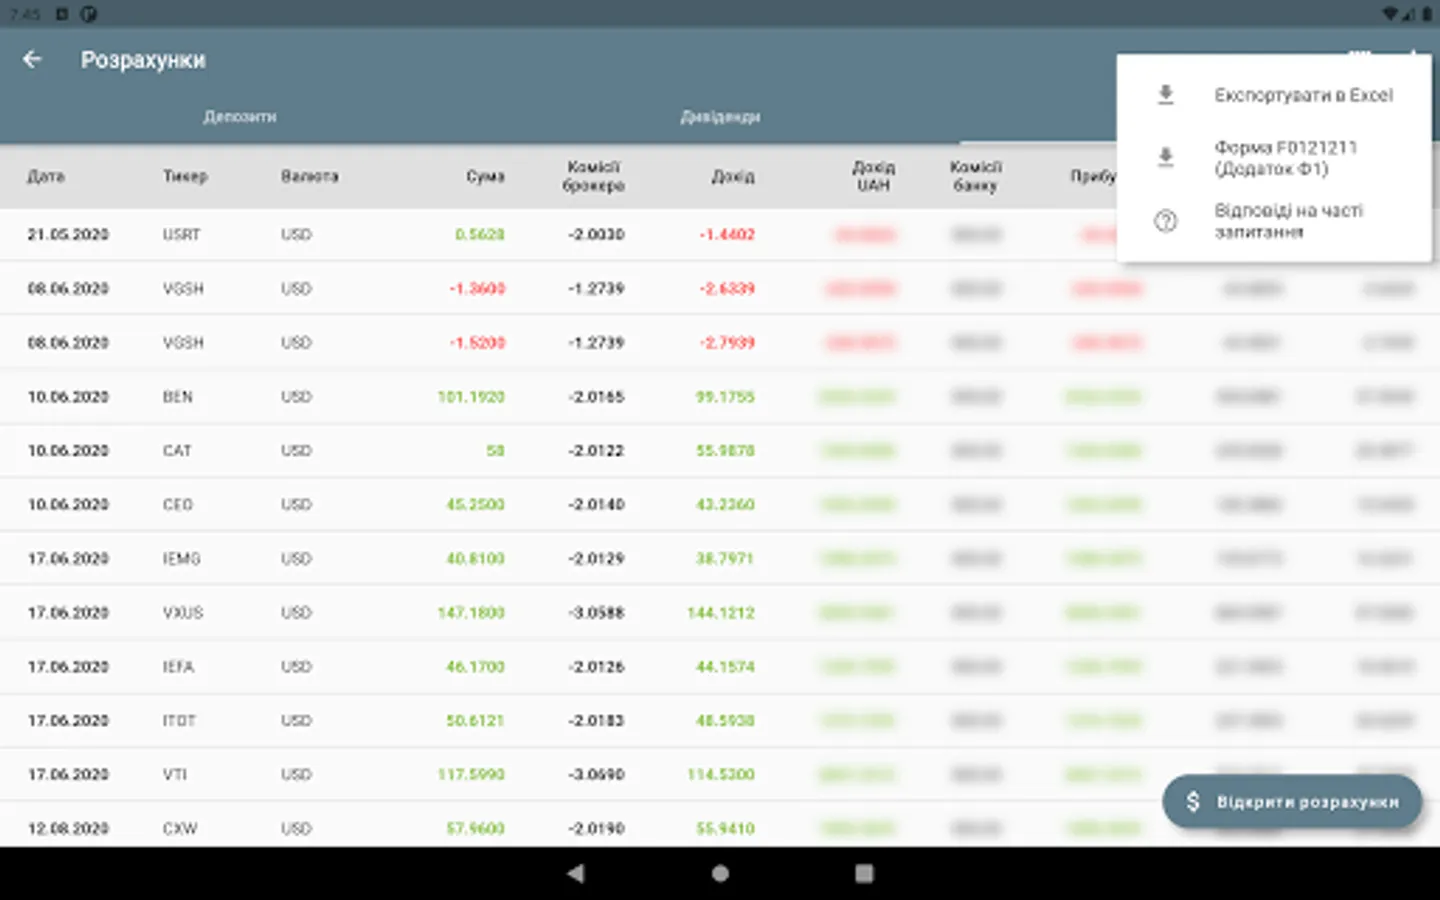
Task: Select the VXUS ticker cell
Action: point(183,613)
